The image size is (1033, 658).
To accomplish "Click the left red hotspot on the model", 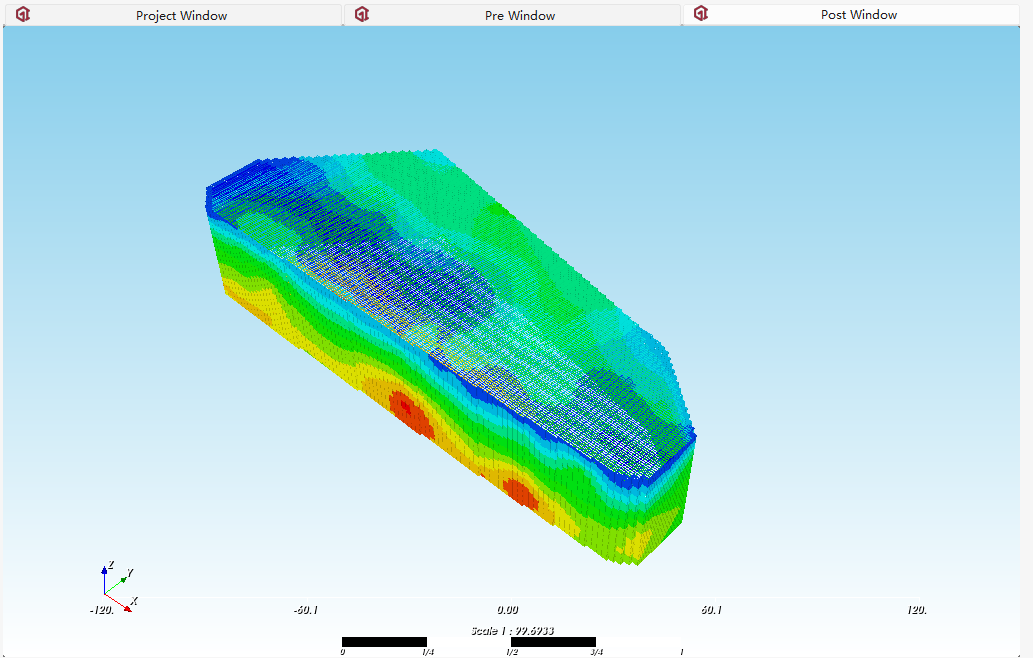I will pyautogui.click(x=411, y=412).
